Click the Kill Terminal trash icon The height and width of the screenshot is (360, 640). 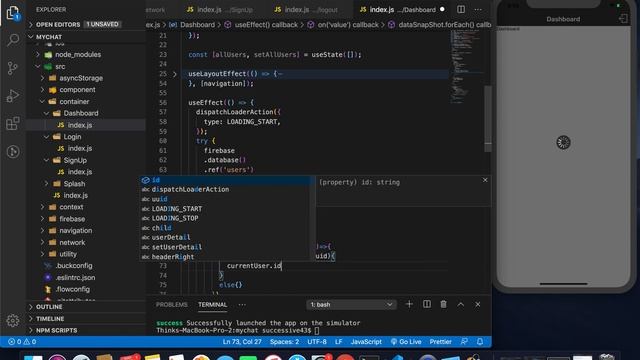click(443, 304)
